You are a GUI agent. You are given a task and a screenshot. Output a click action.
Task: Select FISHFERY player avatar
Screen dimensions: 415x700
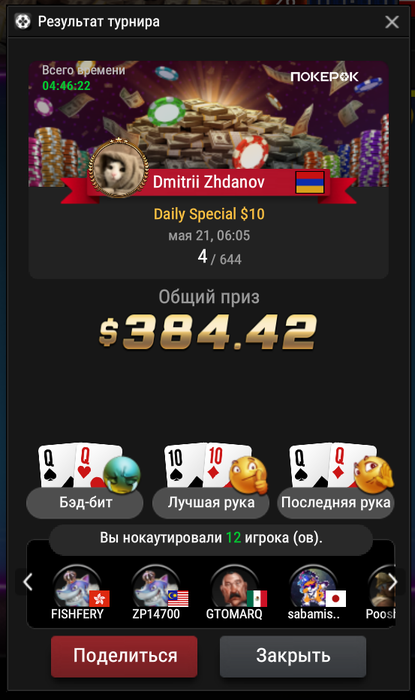[x=78, y=587]
